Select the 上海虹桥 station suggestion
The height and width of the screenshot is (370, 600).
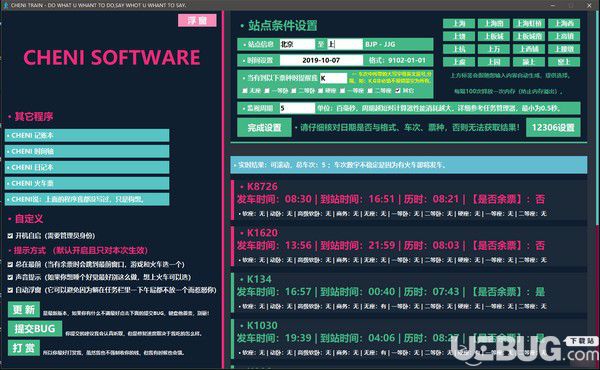[529, 23]
